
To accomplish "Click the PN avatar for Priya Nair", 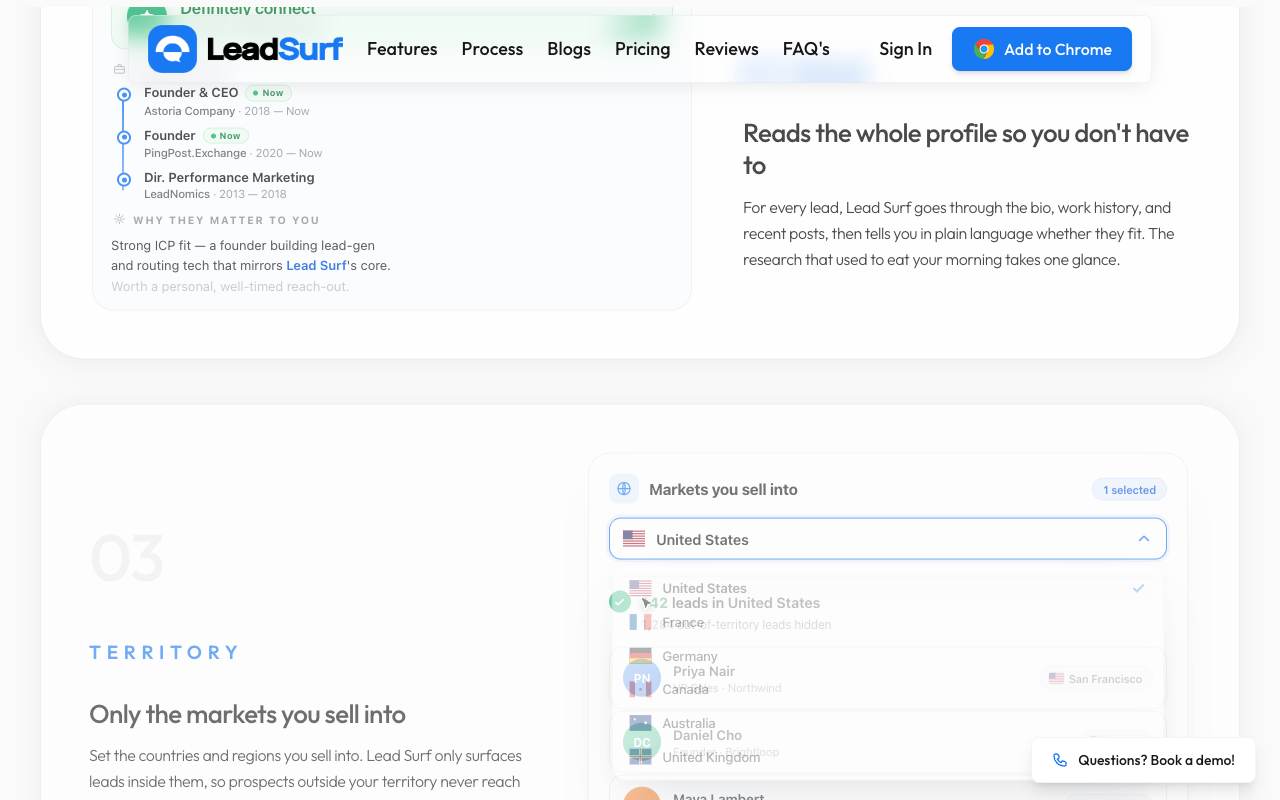I will point(642,678).
